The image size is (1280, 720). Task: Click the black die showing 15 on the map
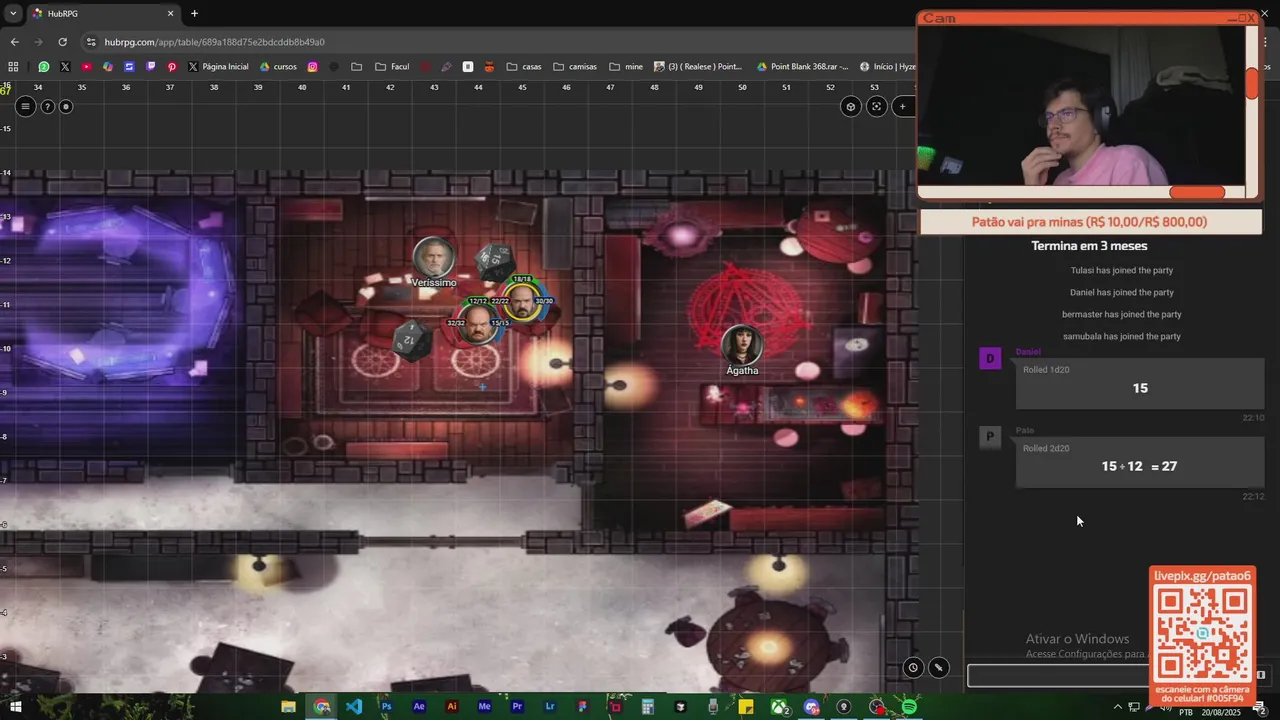(x=495, y=261)
